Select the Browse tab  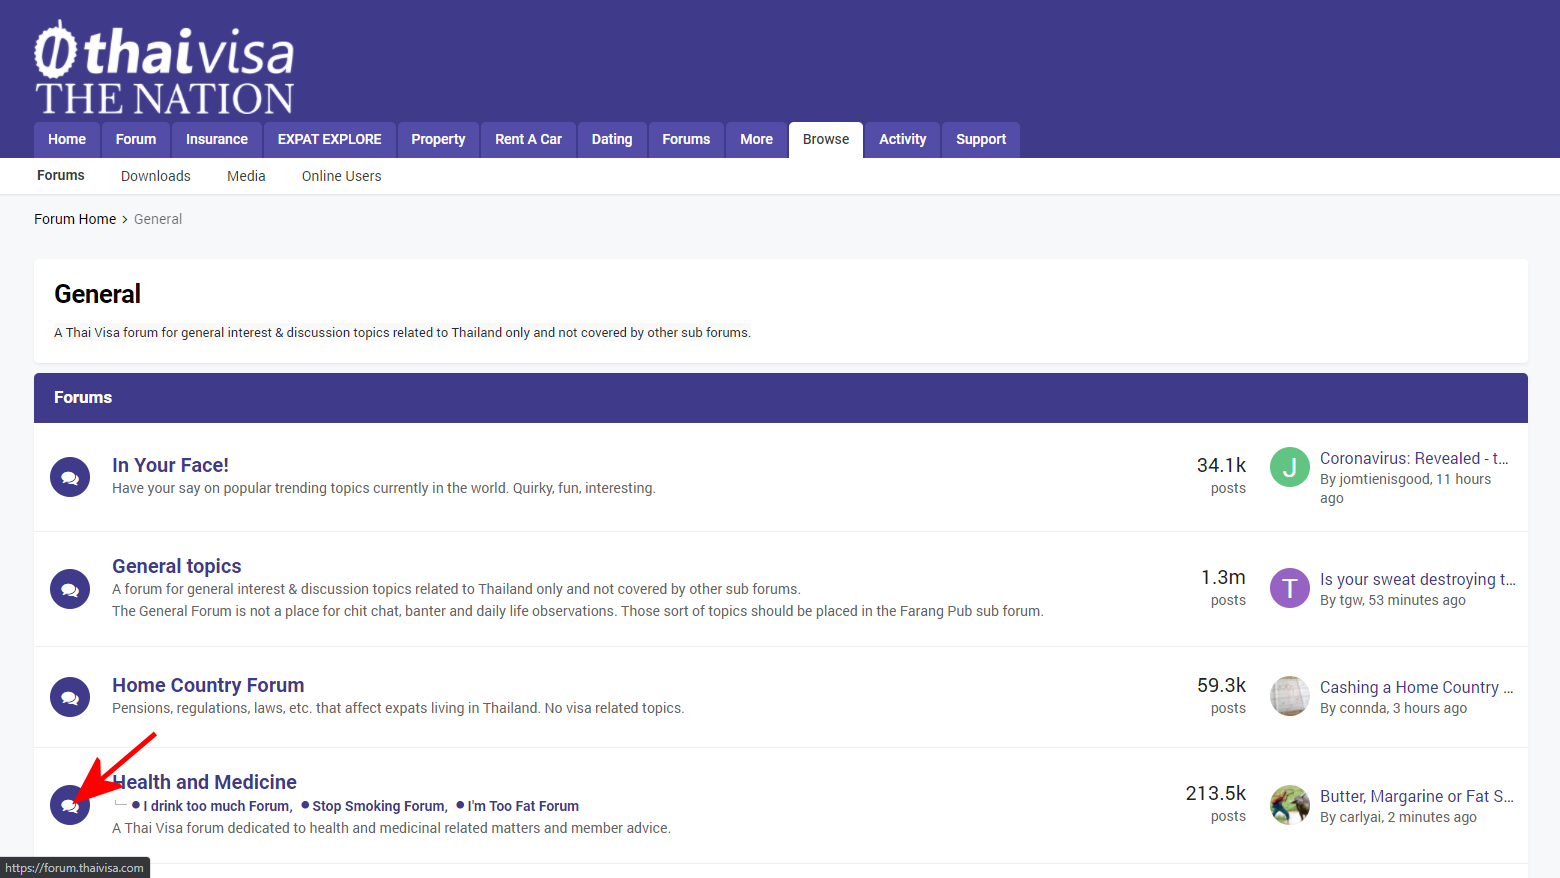826,140
